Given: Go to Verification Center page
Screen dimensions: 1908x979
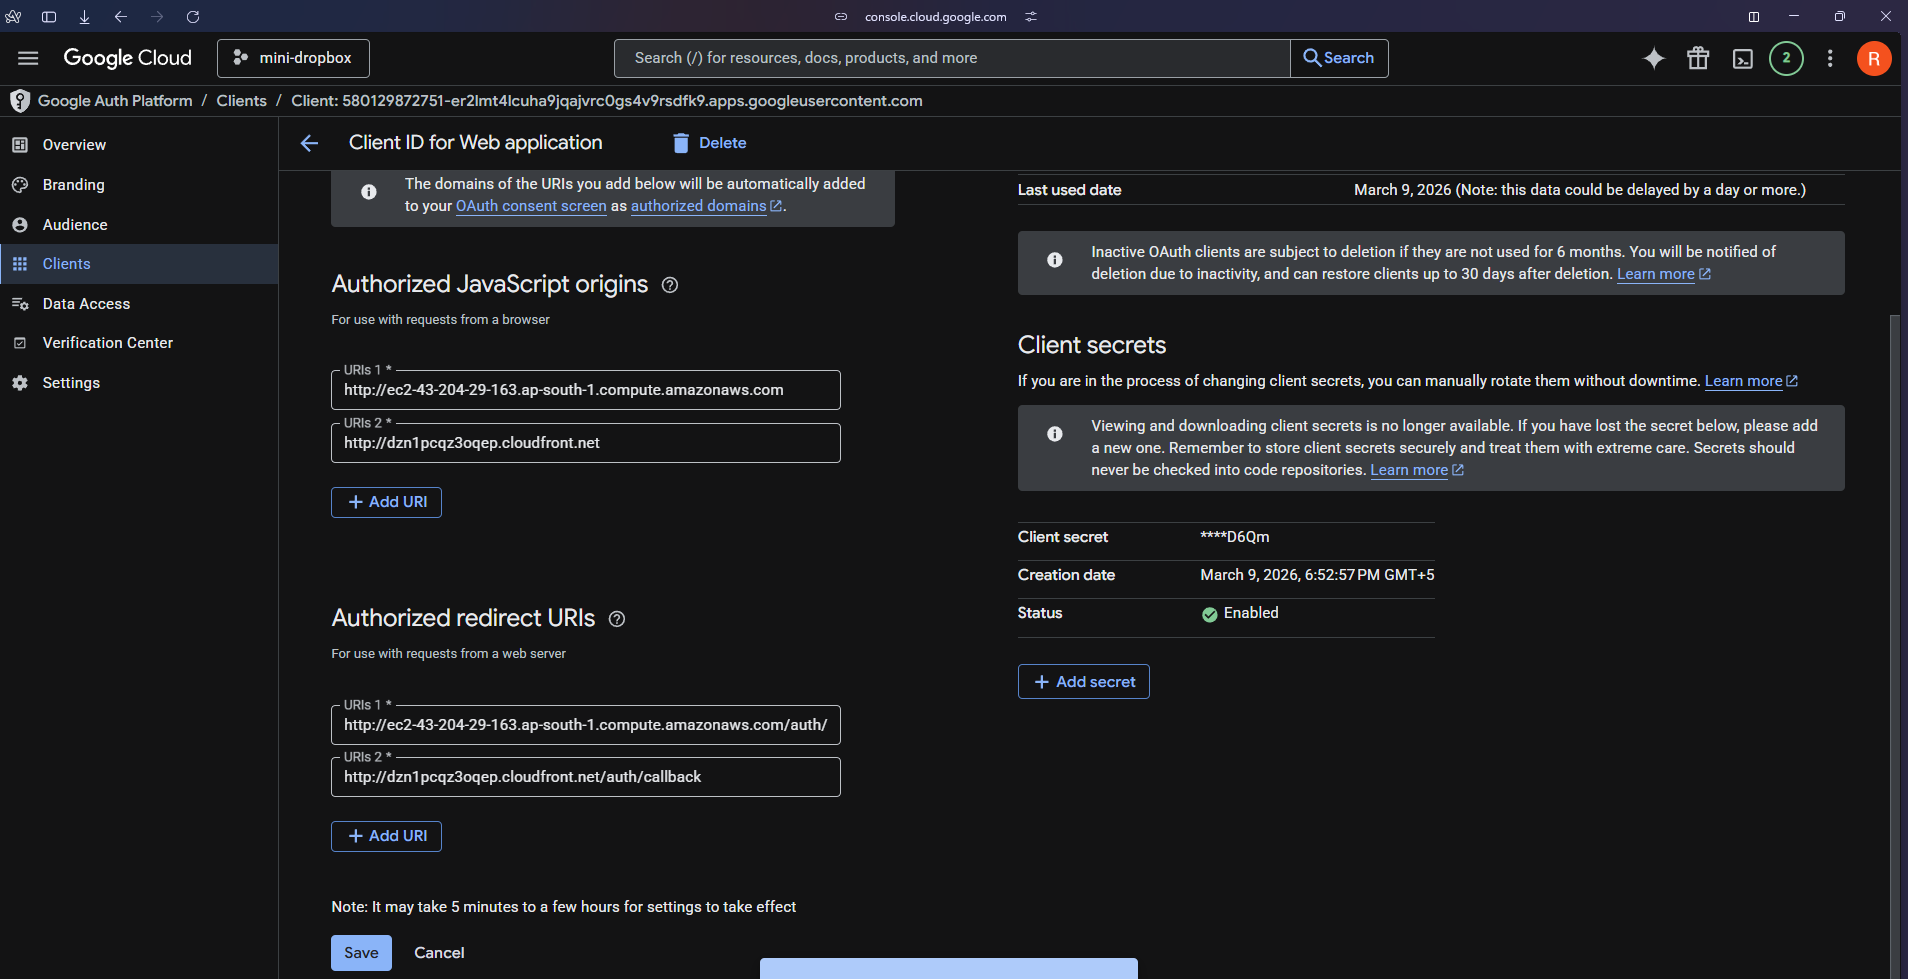Looking at the screenshot, I should click(x=107, y=343).
